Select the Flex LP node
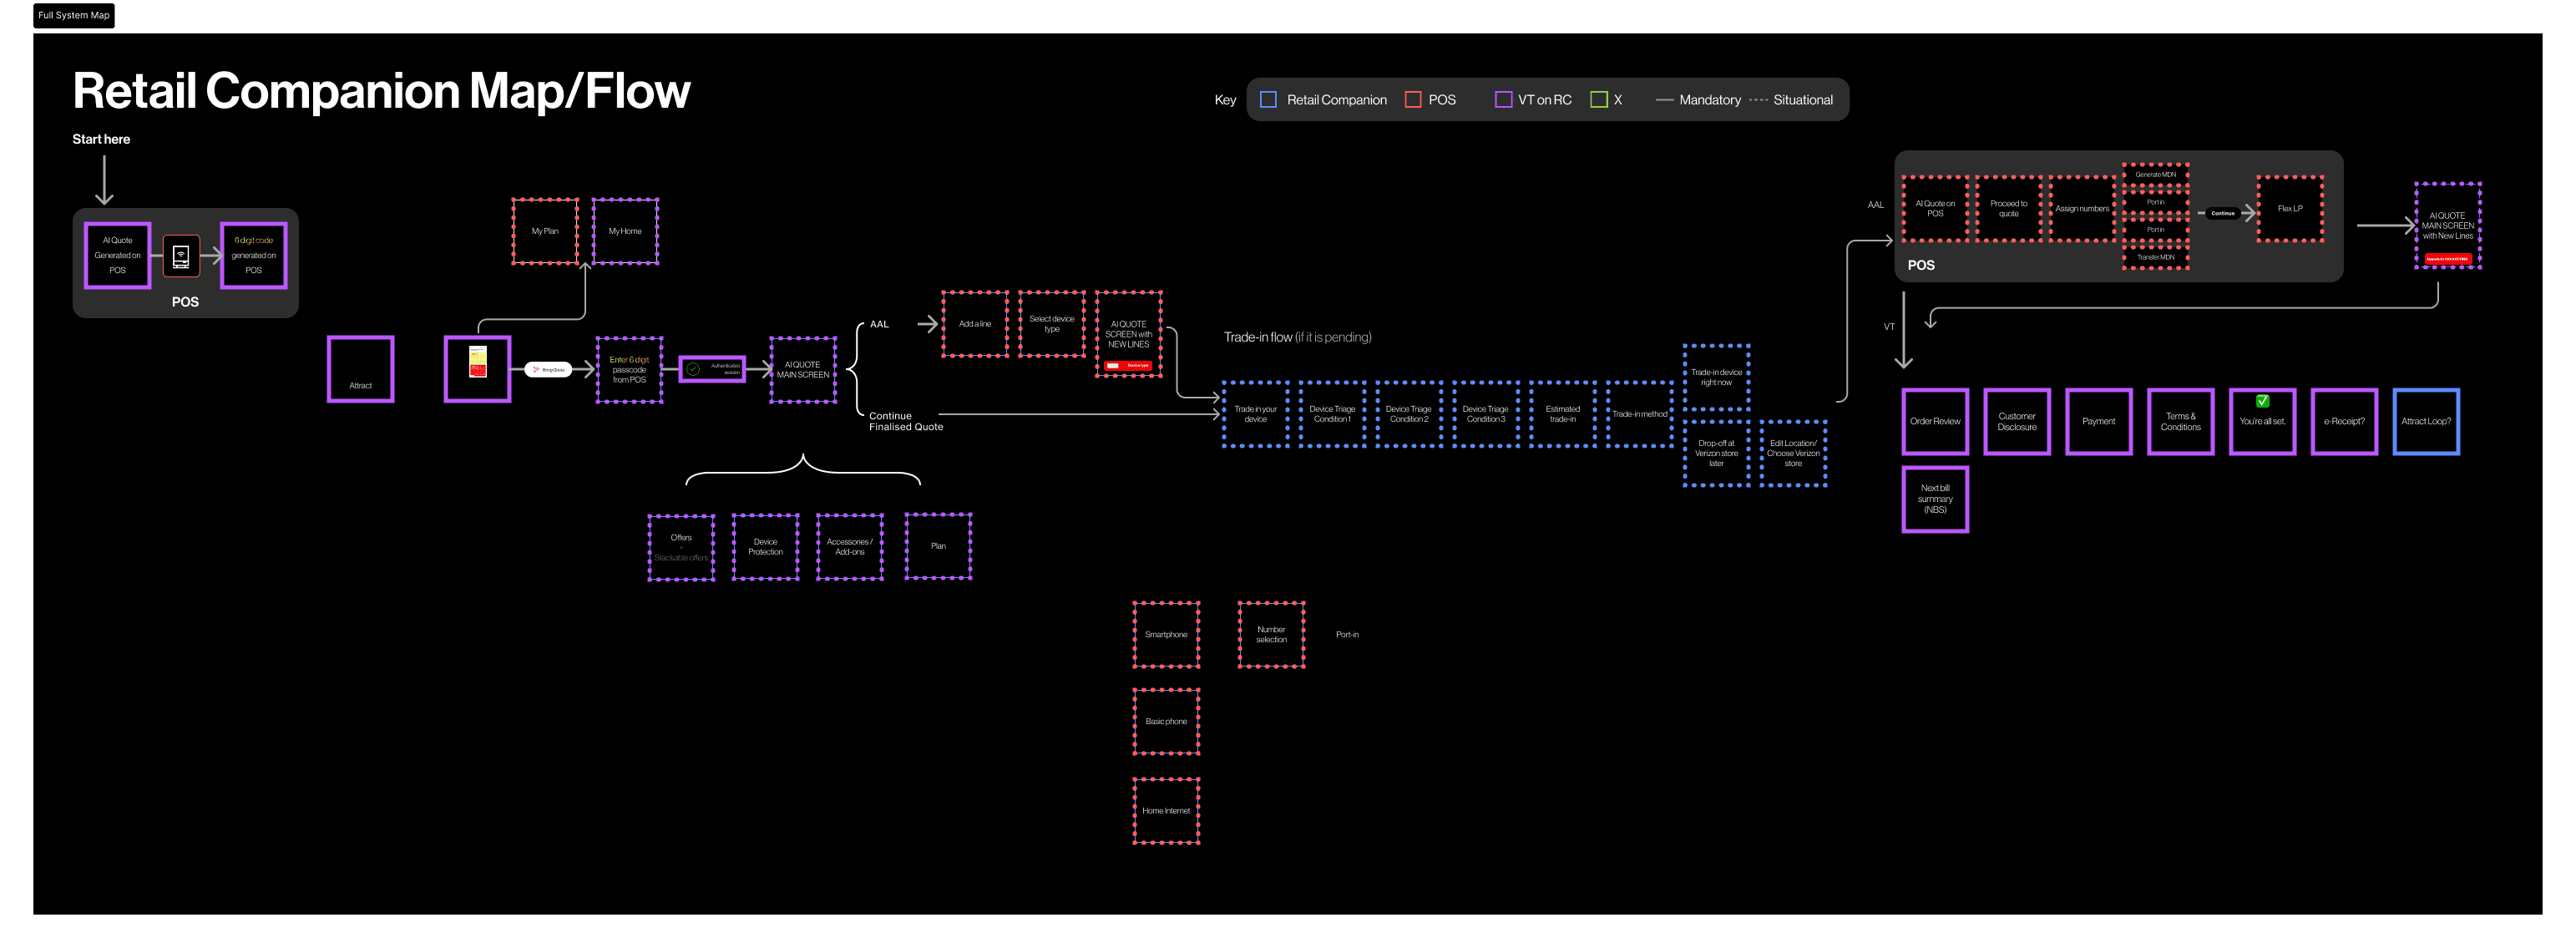 click(2290, 209)
